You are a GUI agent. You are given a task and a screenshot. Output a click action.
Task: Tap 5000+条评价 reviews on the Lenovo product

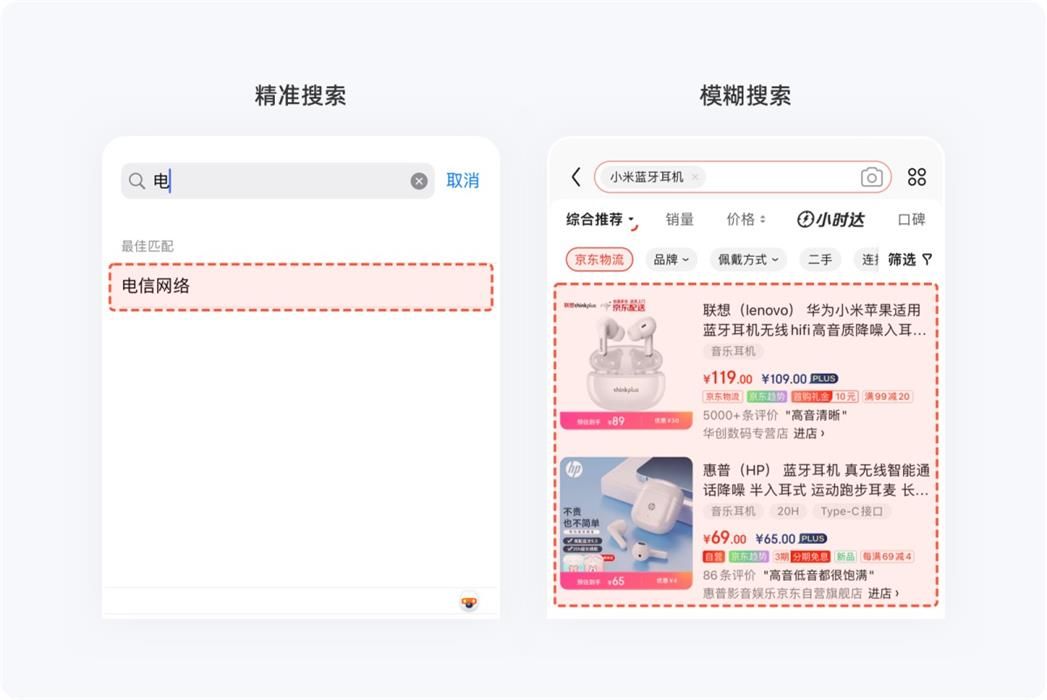point(740,415)
